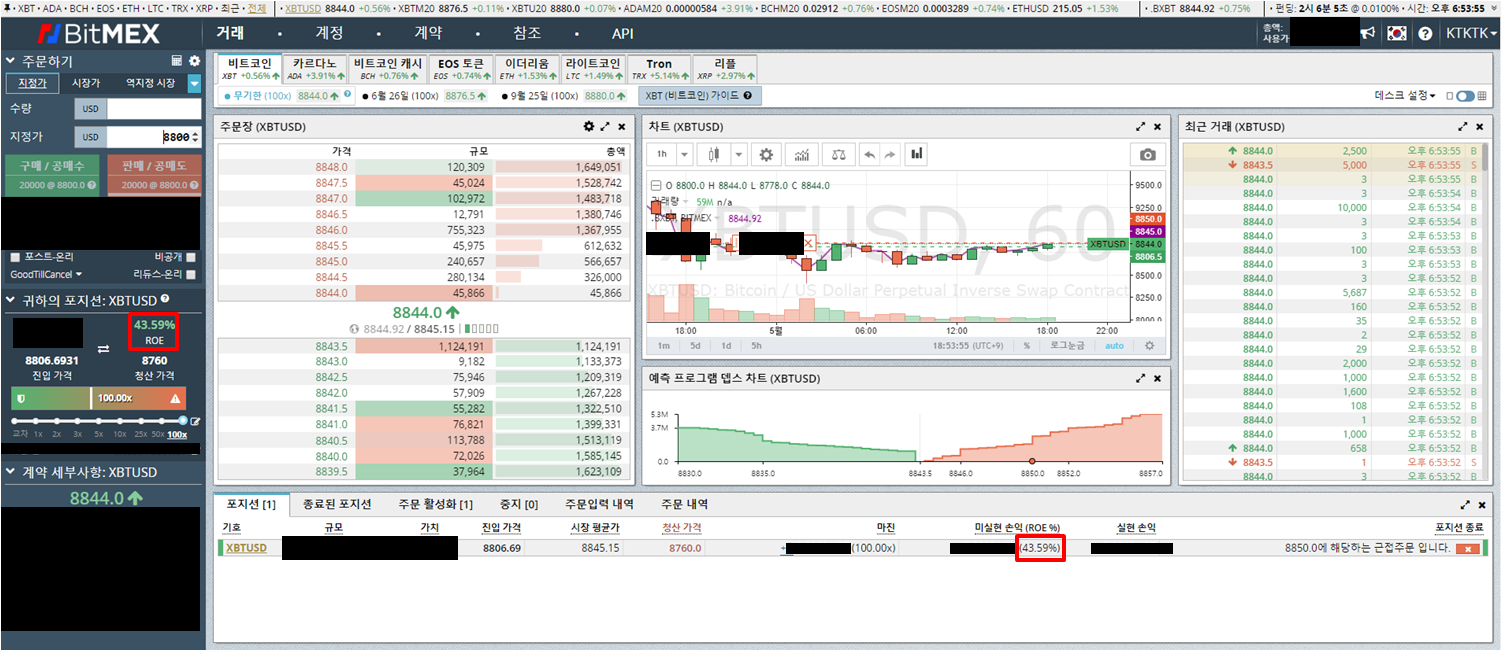Viewport: 1502px width, 651px height.
Task: Open more order types dropdown arrow
Action: (x=194, y=83)
